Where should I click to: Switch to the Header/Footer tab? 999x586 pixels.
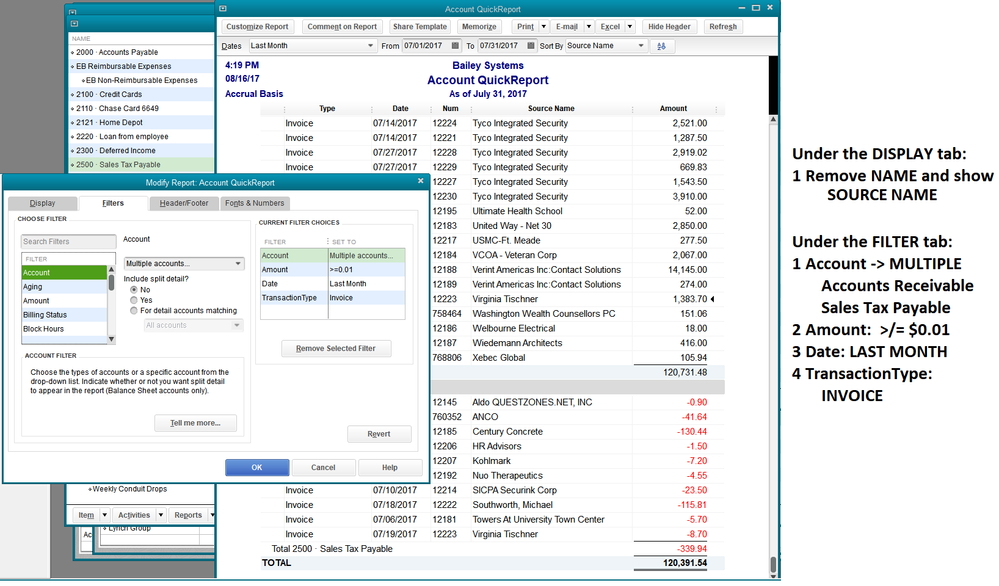pyautogui.click(x=183, y=203)
